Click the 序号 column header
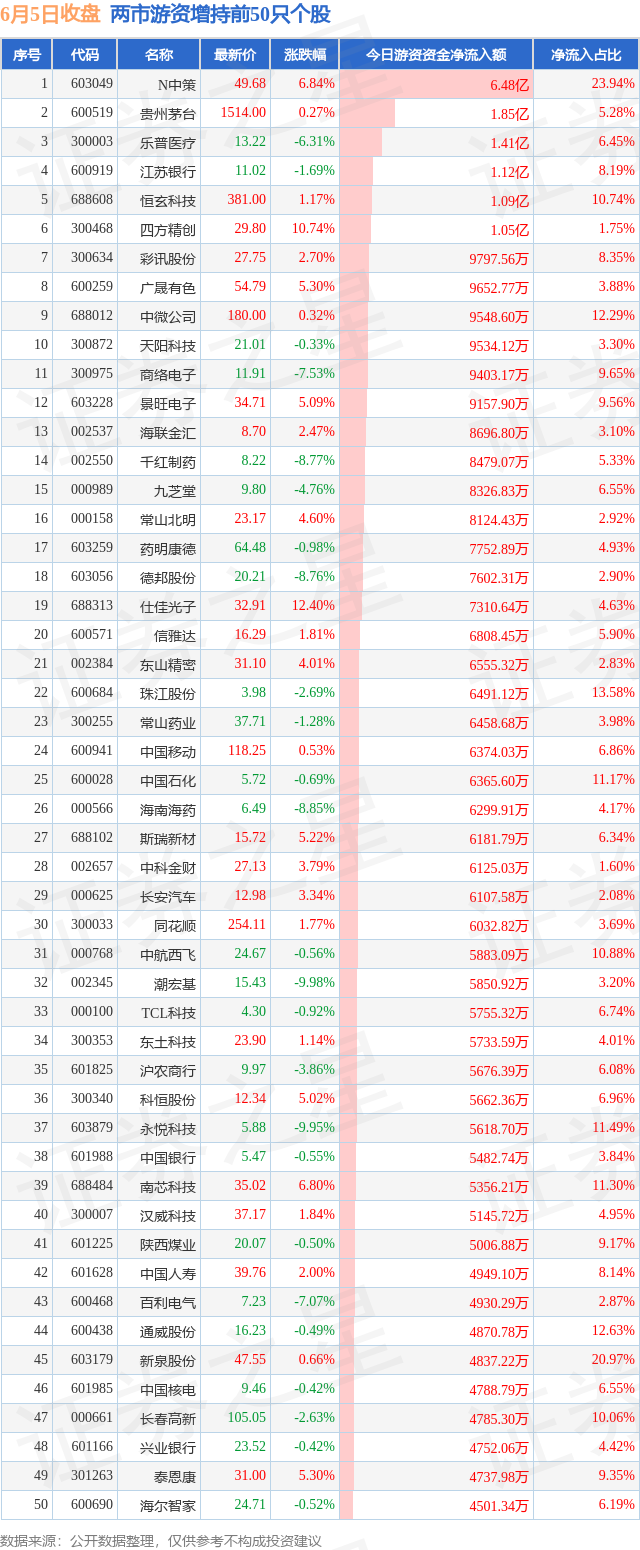Image resolution: width=640 pixels, height=1550 pixels. pyautogui.click(x=27, y=55)
